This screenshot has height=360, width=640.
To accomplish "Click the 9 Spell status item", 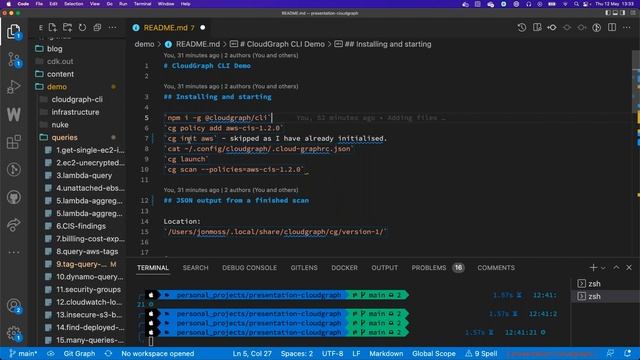I will tap(481, 353).
